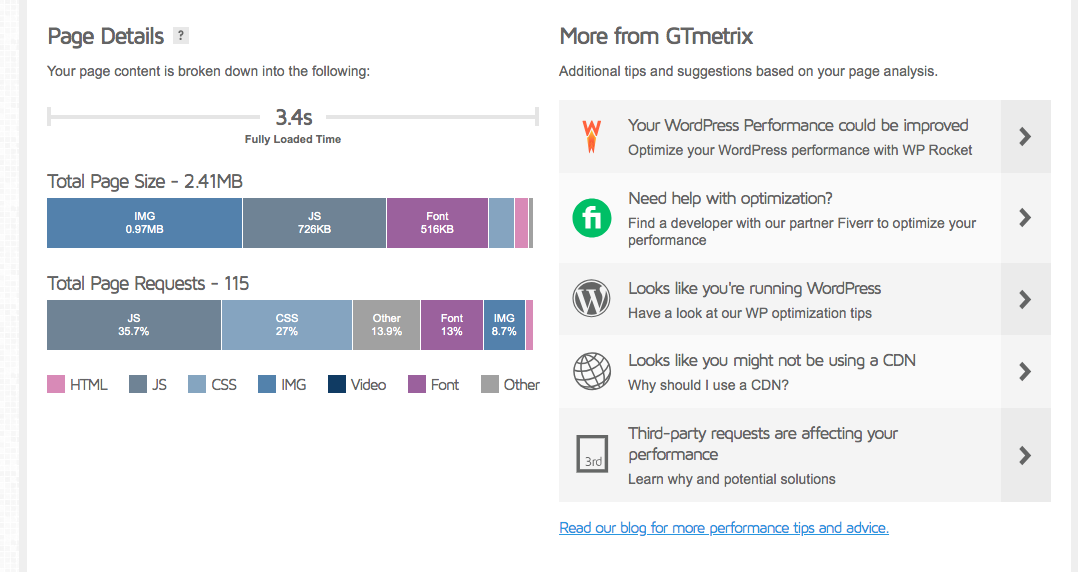Click the WP Rocket logo icon
1078x572 pixels.
tap(592, 136)
